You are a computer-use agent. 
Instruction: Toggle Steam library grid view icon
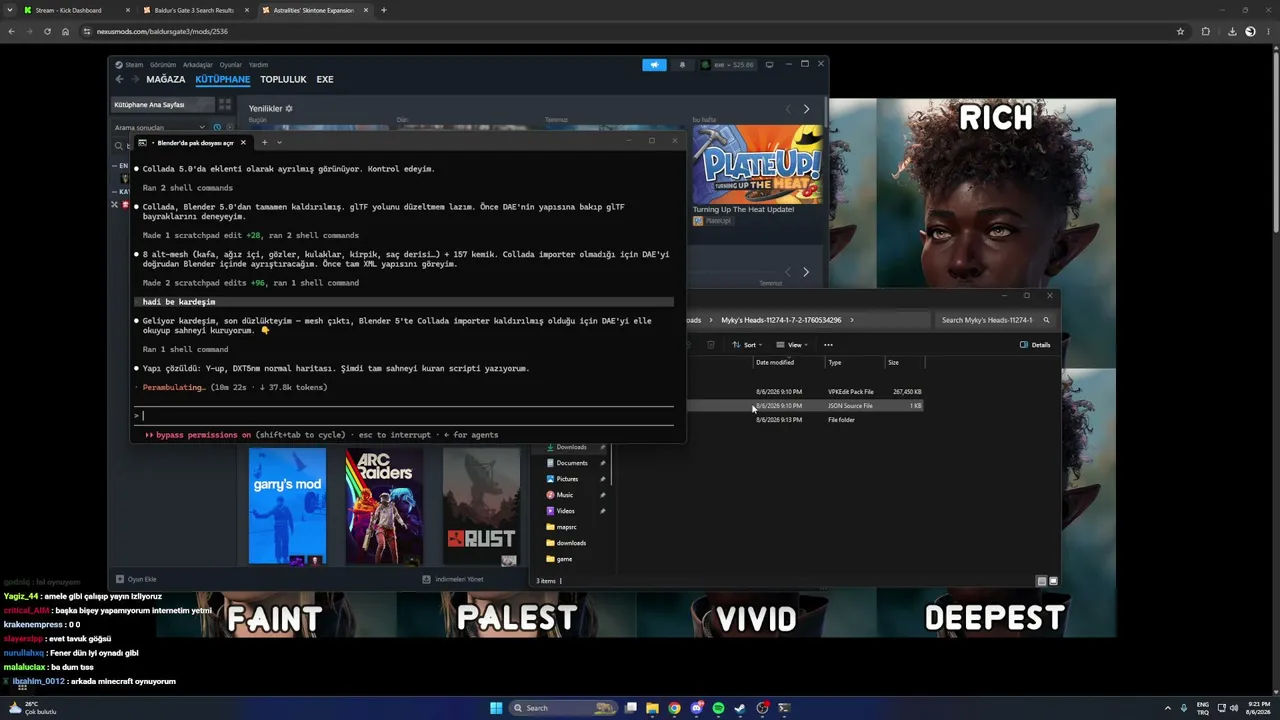tap(225, 105)
